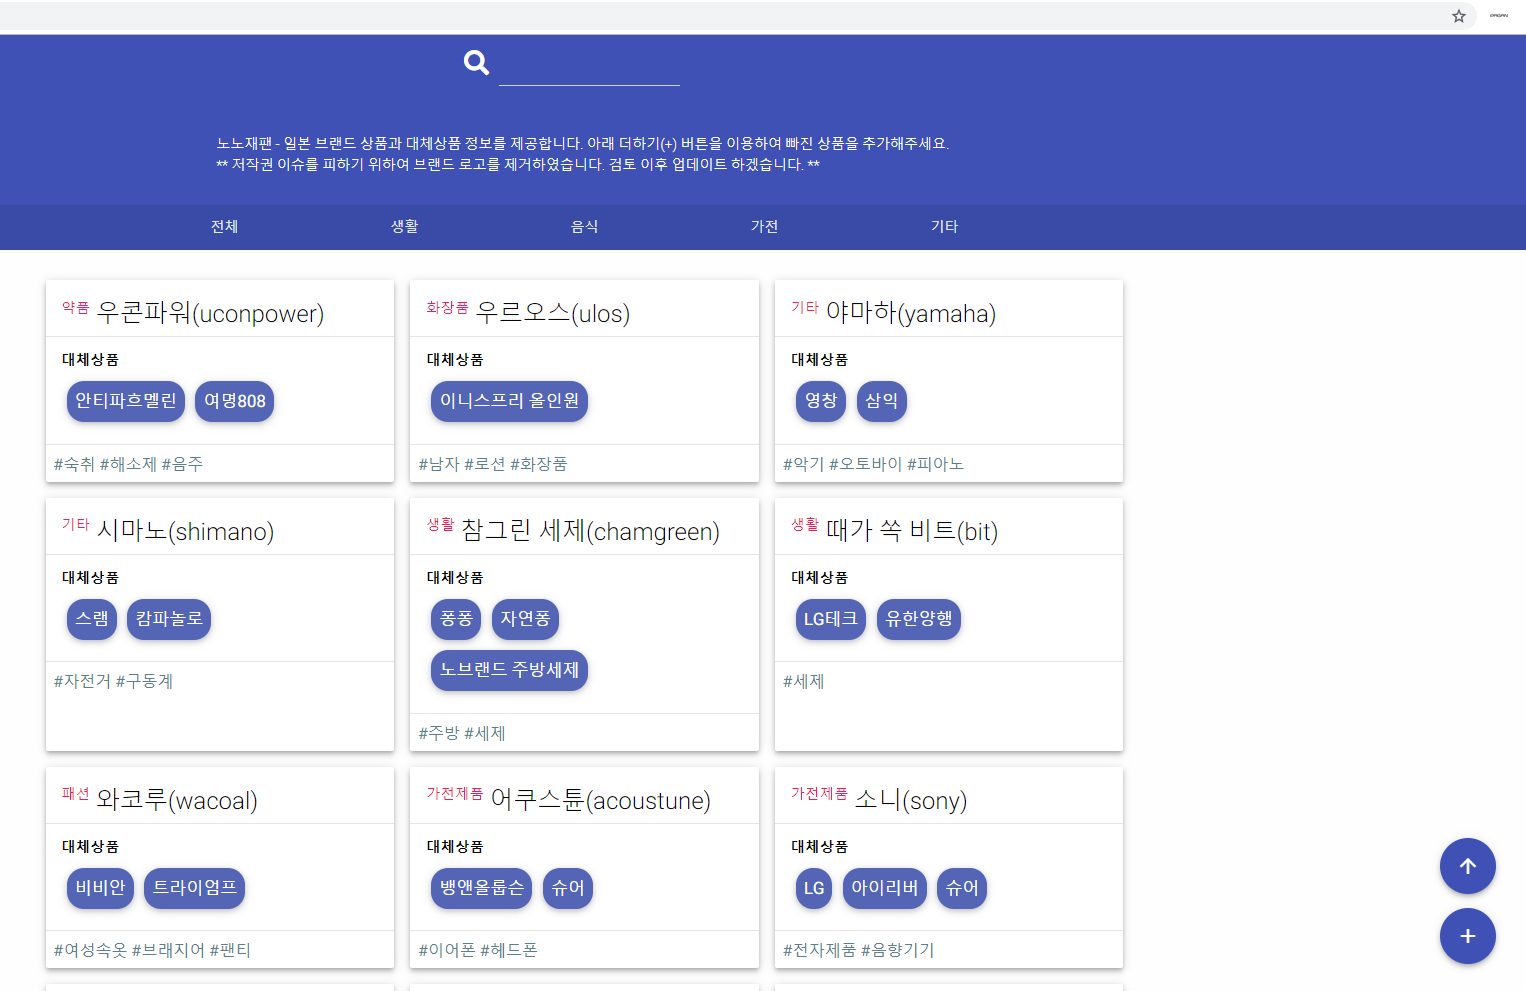Image resolution: width=1526 pixels, height=991 pixels.
Task: Click hashtags #자전거 #구동계
Action: (x=113, y=681)
